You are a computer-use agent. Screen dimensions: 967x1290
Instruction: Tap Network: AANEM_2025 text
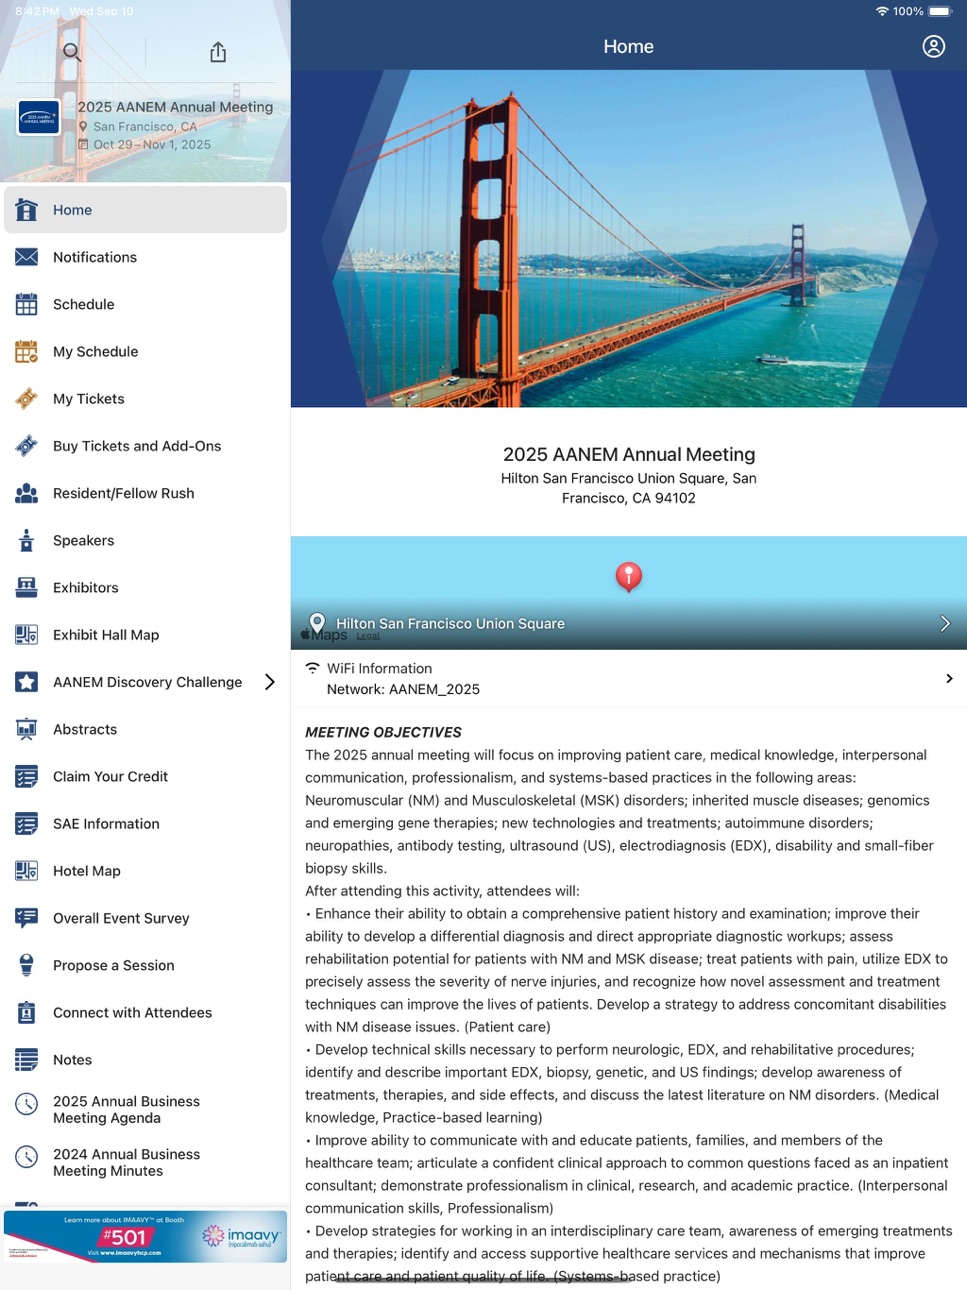pos(403,689)
